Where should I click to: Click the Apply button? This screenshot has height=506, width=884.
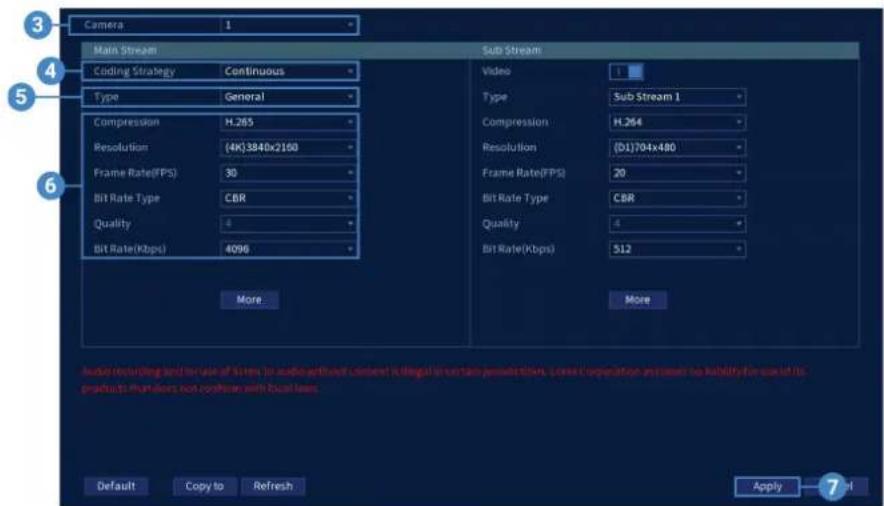pyautogui.click(x=767, y=486)
